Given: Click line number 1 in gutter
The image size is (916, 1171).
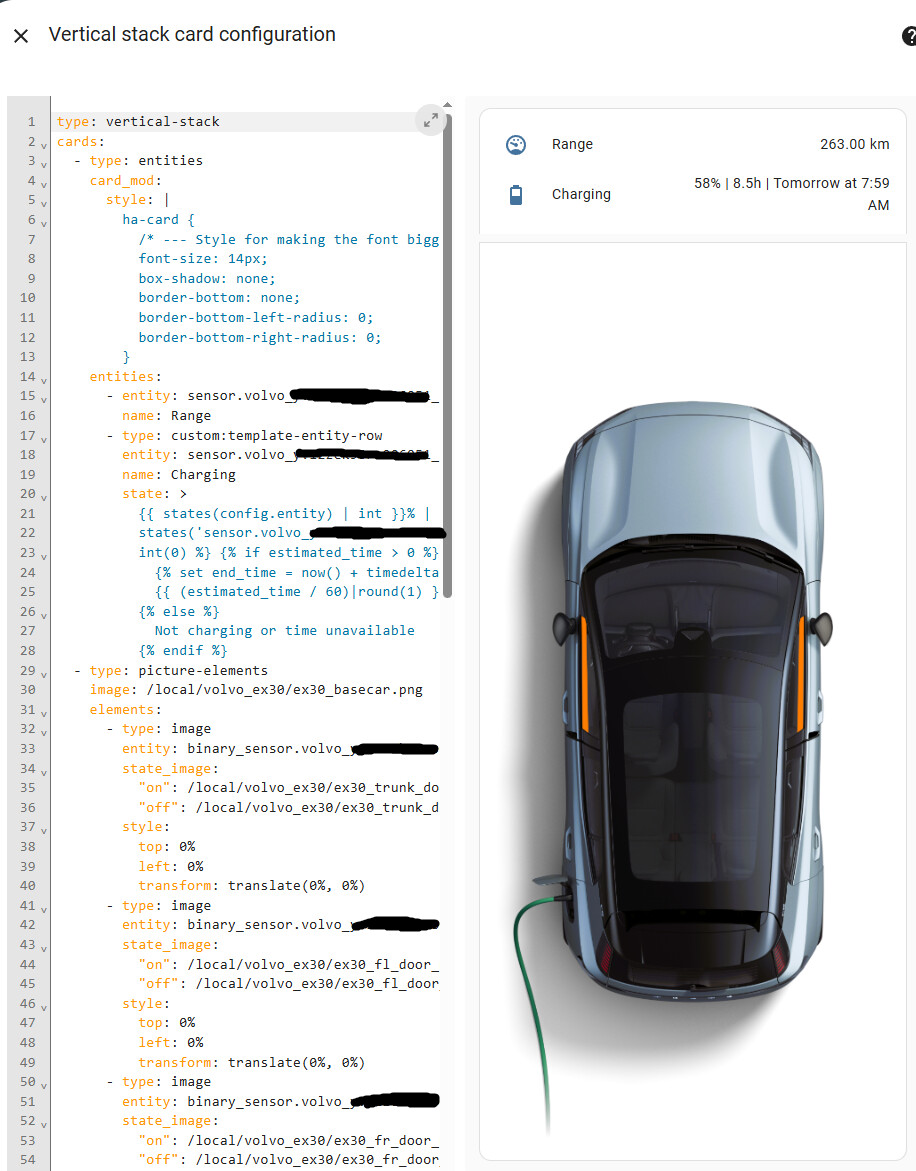Looking at the screenshot, I should (31, 121).
